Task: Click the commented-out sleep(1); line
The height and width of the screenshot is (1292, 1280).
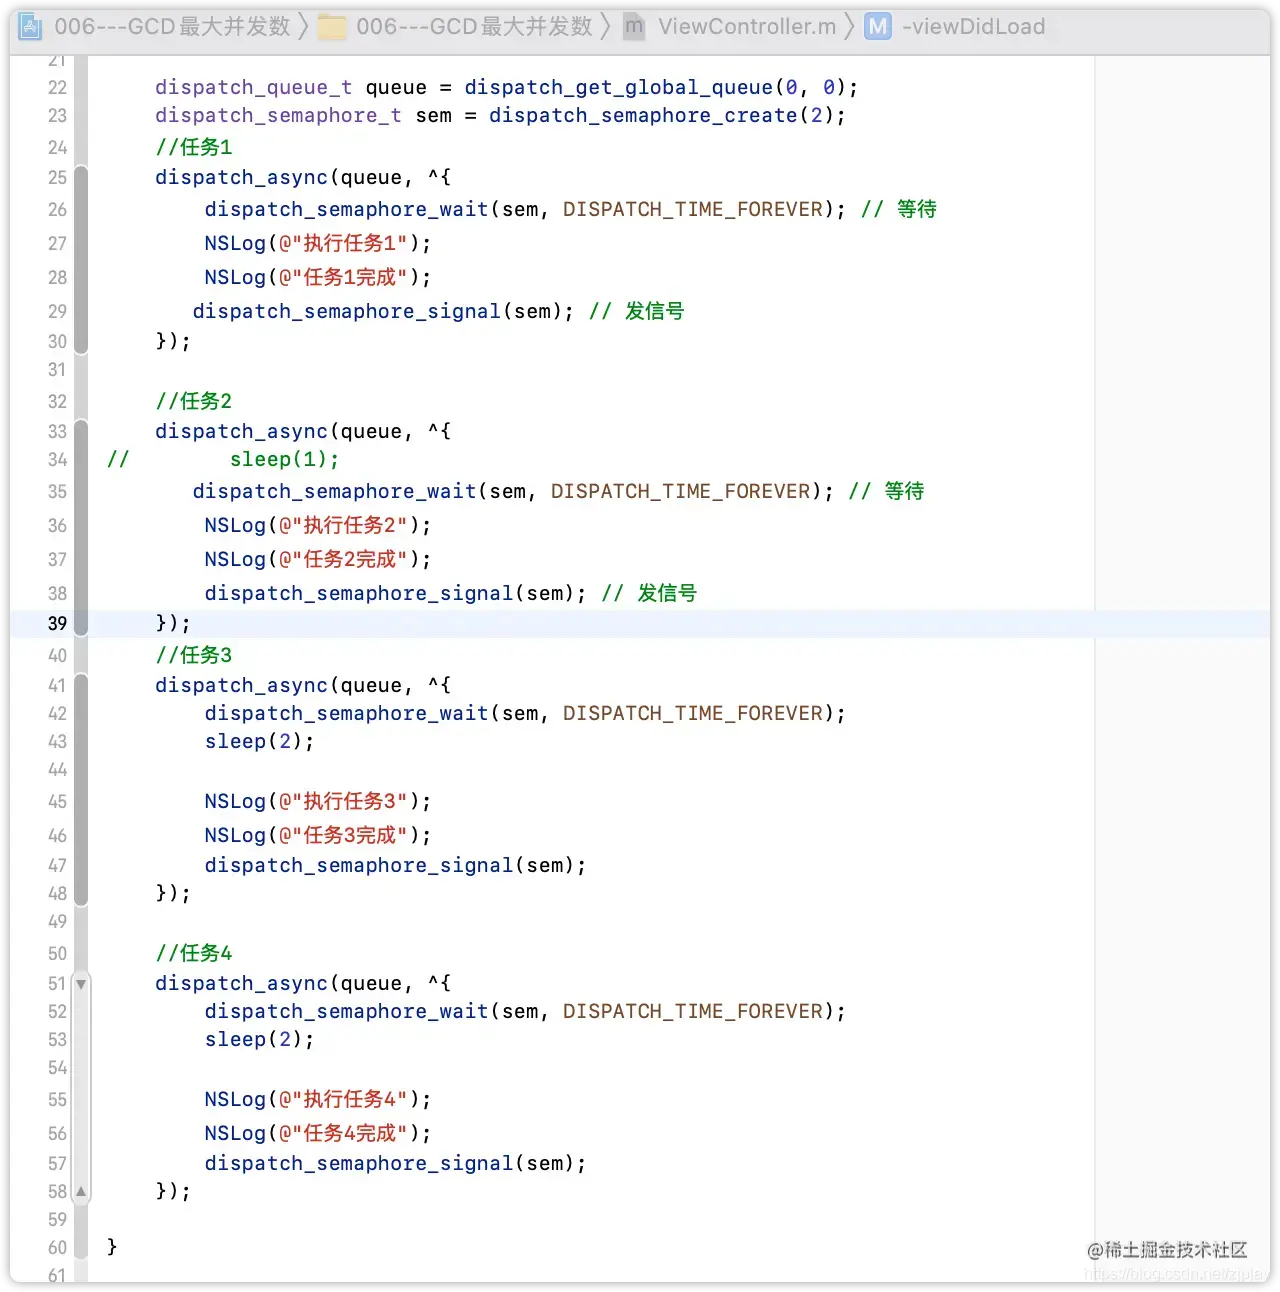Action: click(285, 460)
